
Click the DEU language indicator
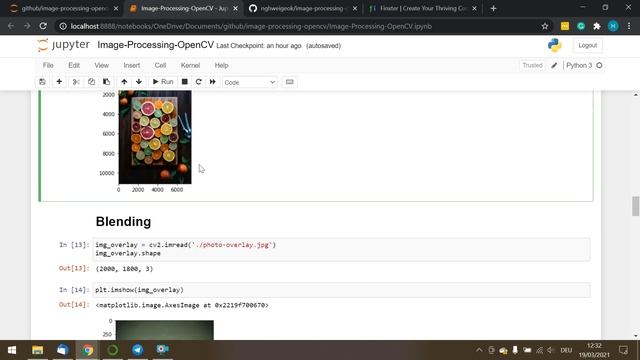(x=566, y=350)
